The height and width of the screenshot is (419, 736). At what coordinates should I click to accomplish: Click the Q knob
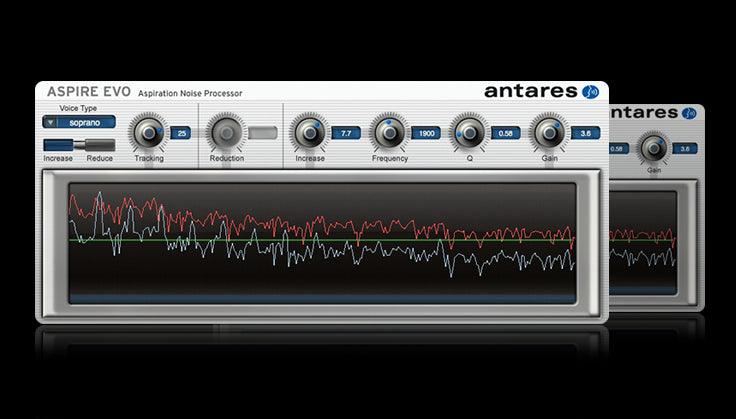pyautogui.click(x=469, y=133)
